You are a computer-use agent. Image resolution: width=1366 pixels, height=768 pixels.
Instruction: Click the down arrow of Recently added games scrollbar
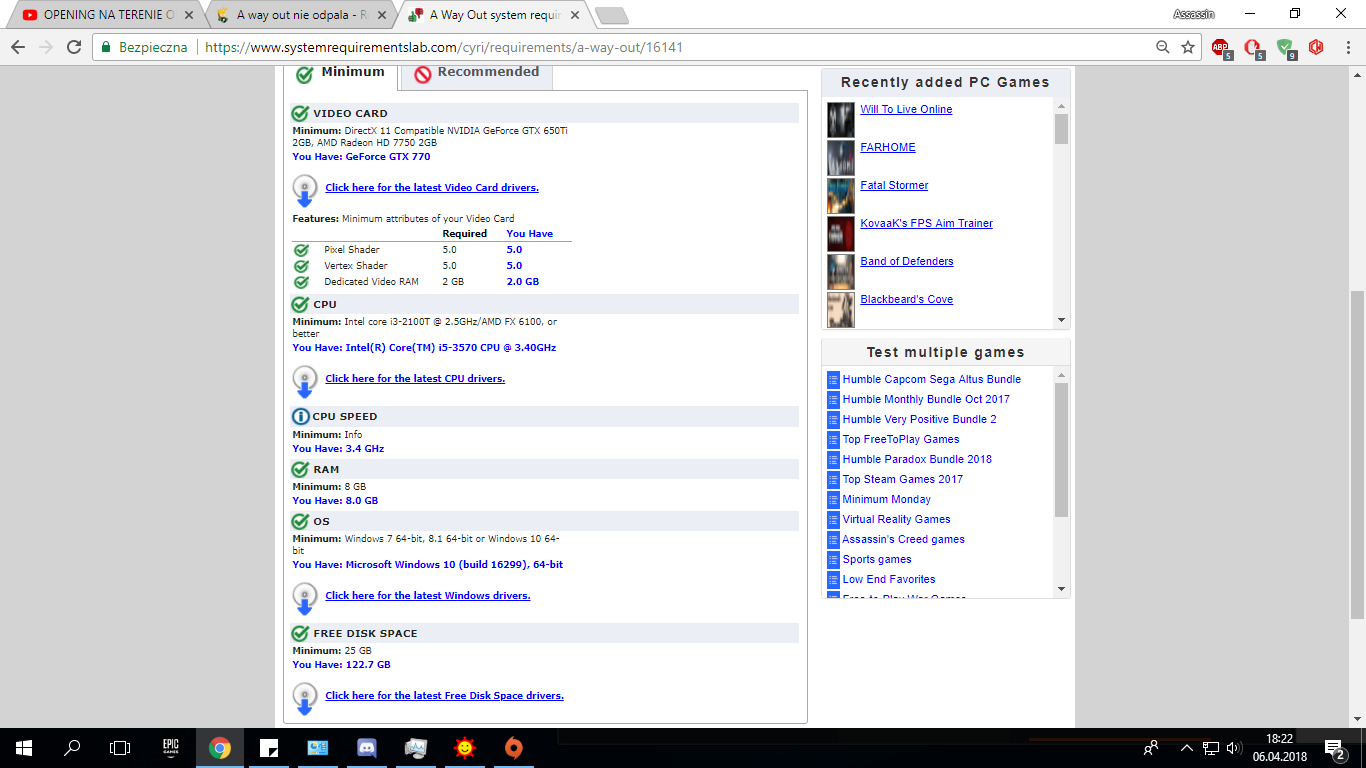point(1061,320)
